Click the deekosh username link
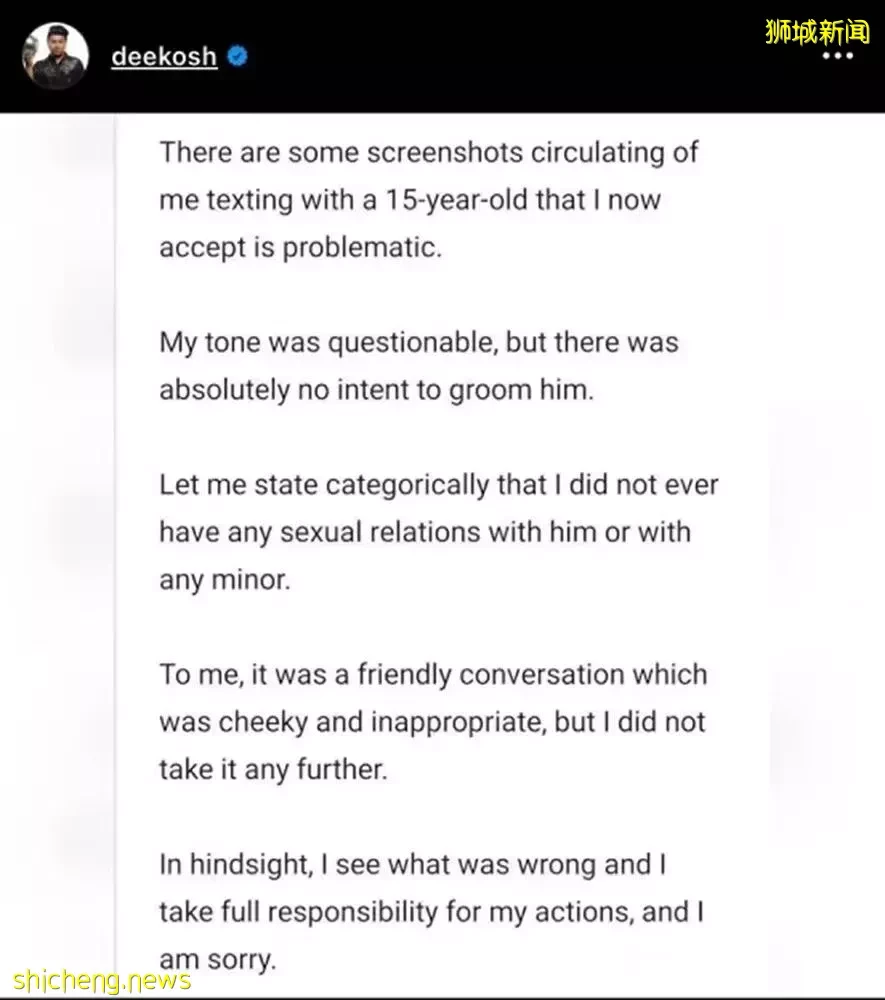This screenshot has width=885, height=1000. pos(164,57)
